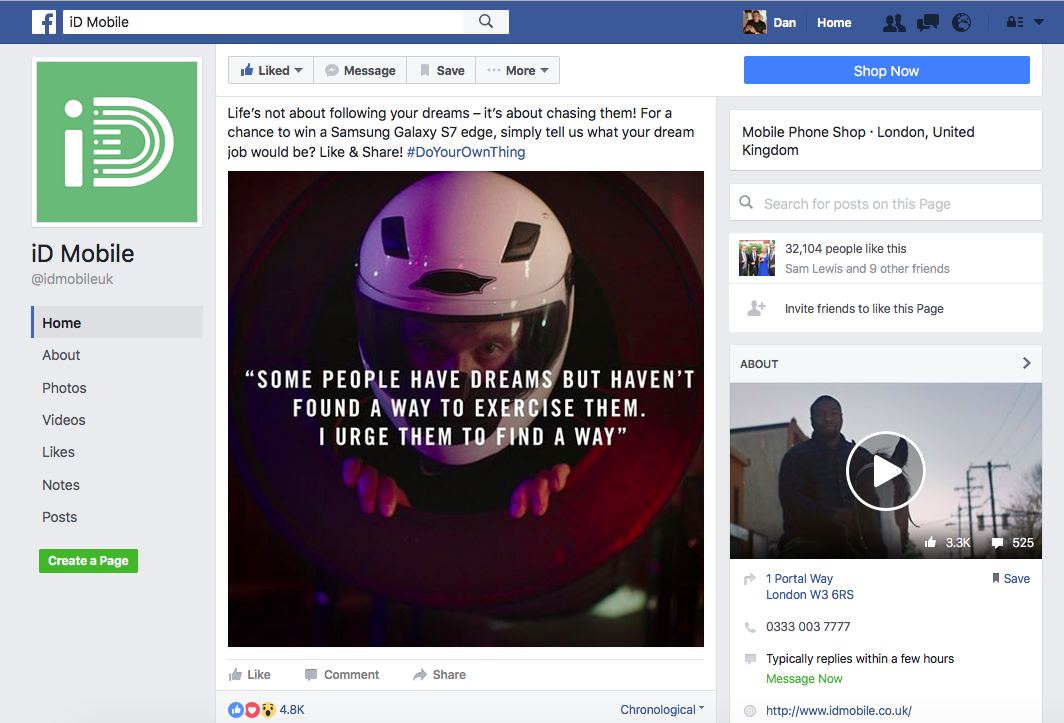This screenshot has width=1064, height=723.
Task: Click the blue like reaction icon
Action: (x=235, y=710)
